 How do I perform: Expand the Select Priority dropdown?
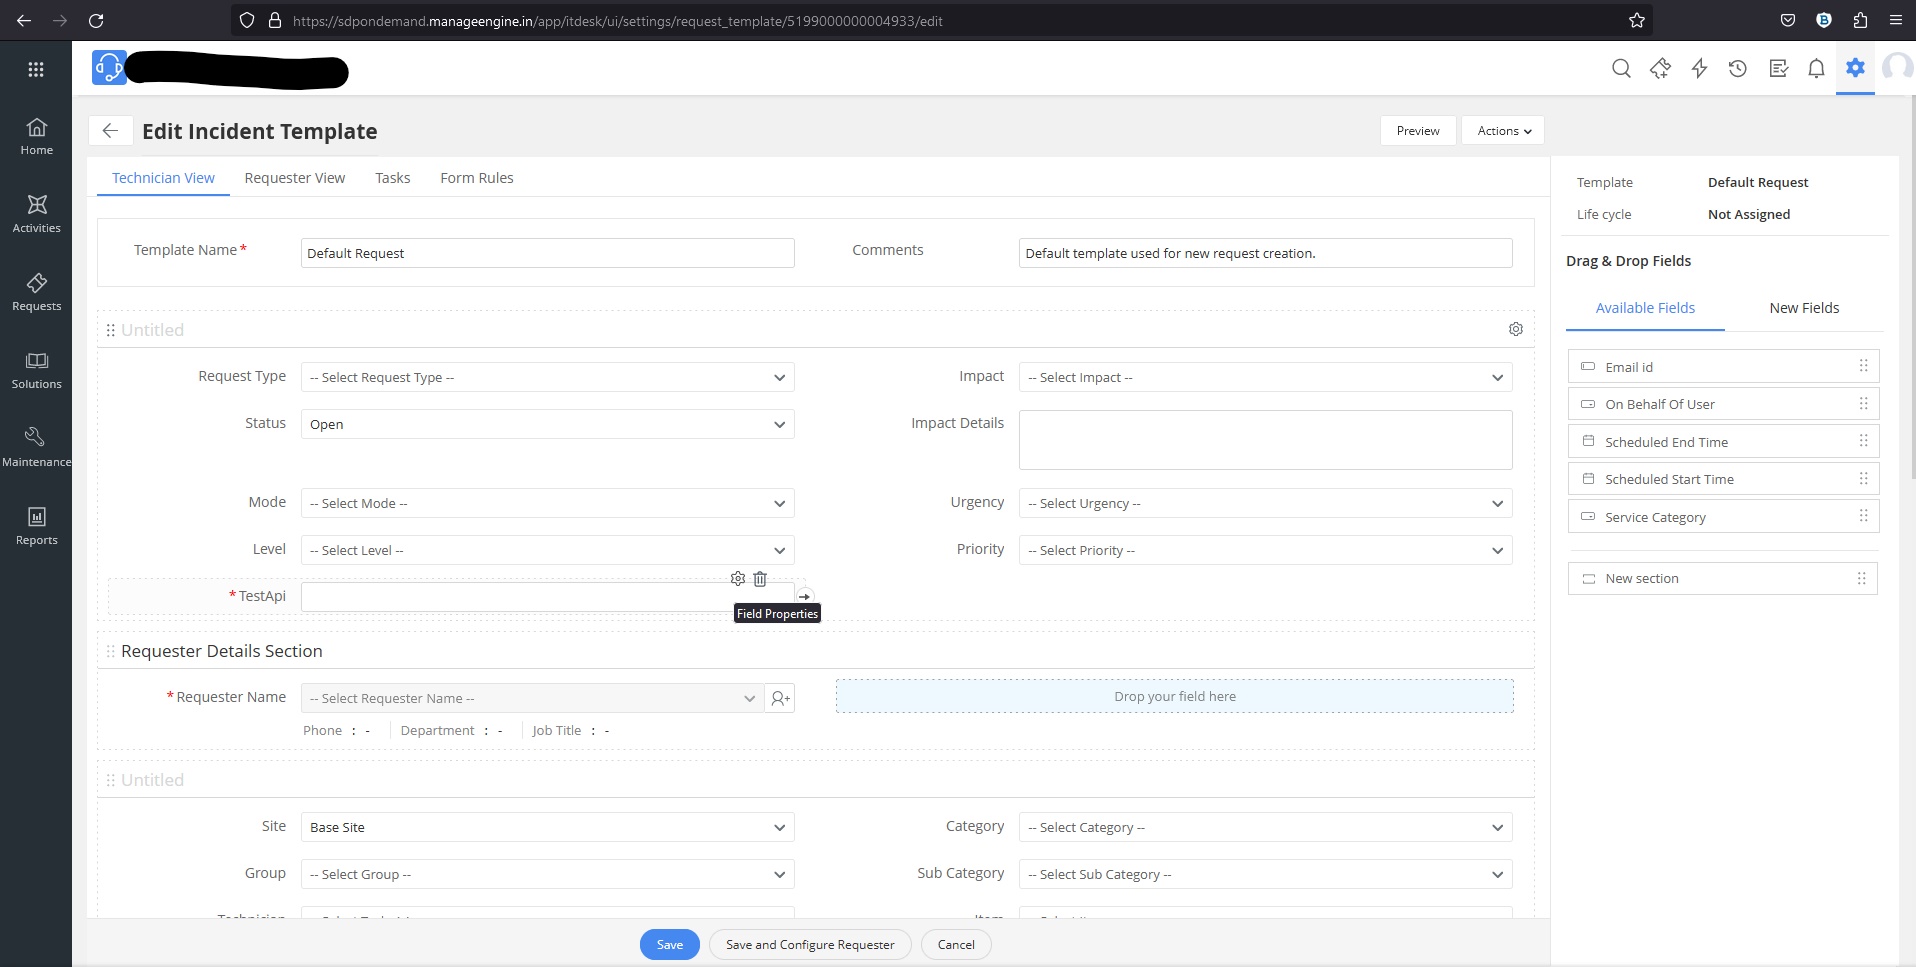1265,551
